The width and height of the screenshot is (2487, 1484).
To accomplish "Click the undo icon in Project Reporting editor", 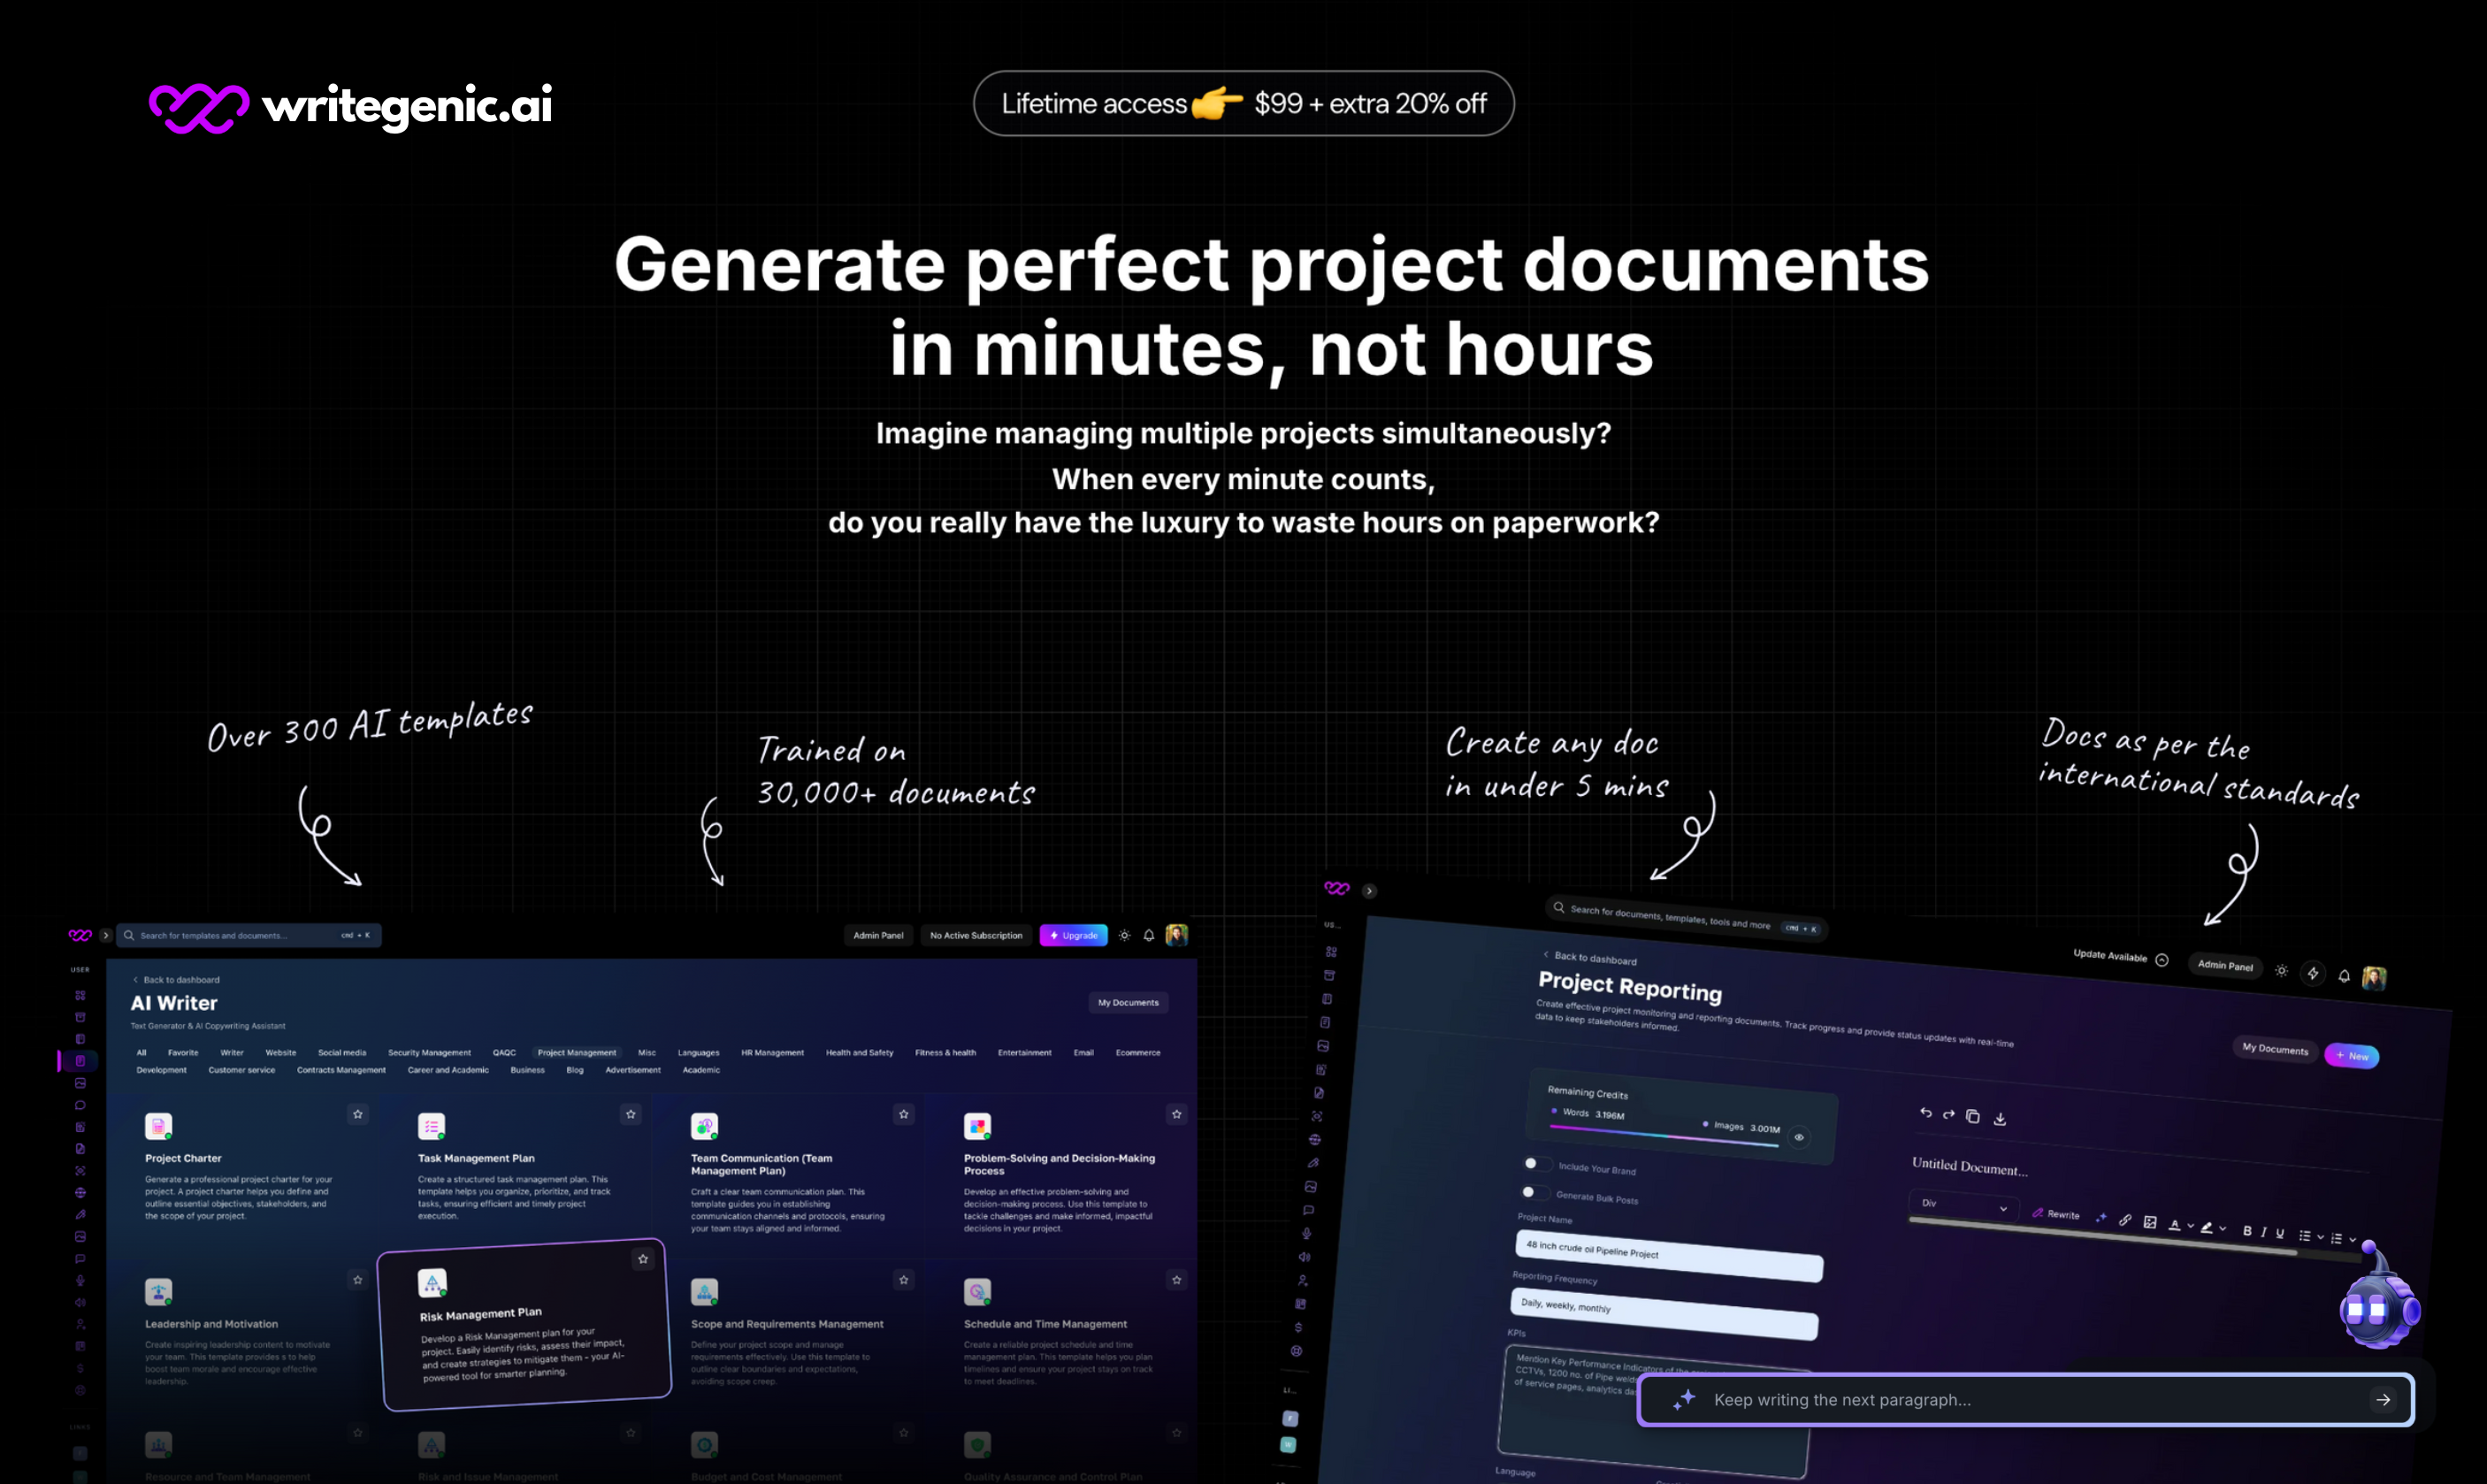I will click(1926, 1112).
